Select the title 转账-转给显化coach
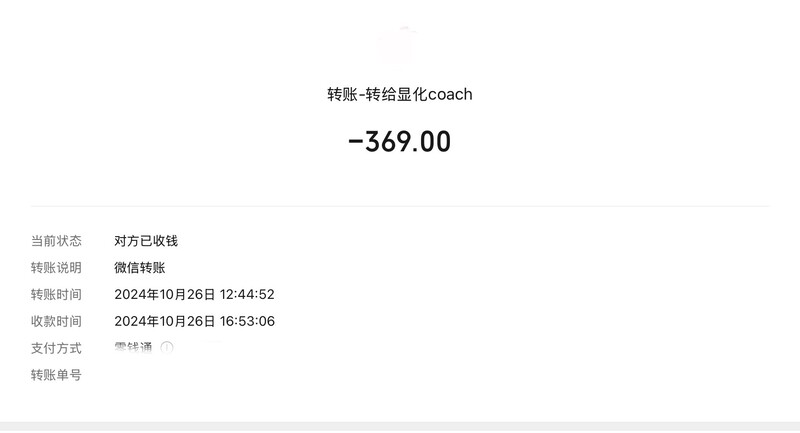This screenshot has width=800, height=433. tap(400, 94)
